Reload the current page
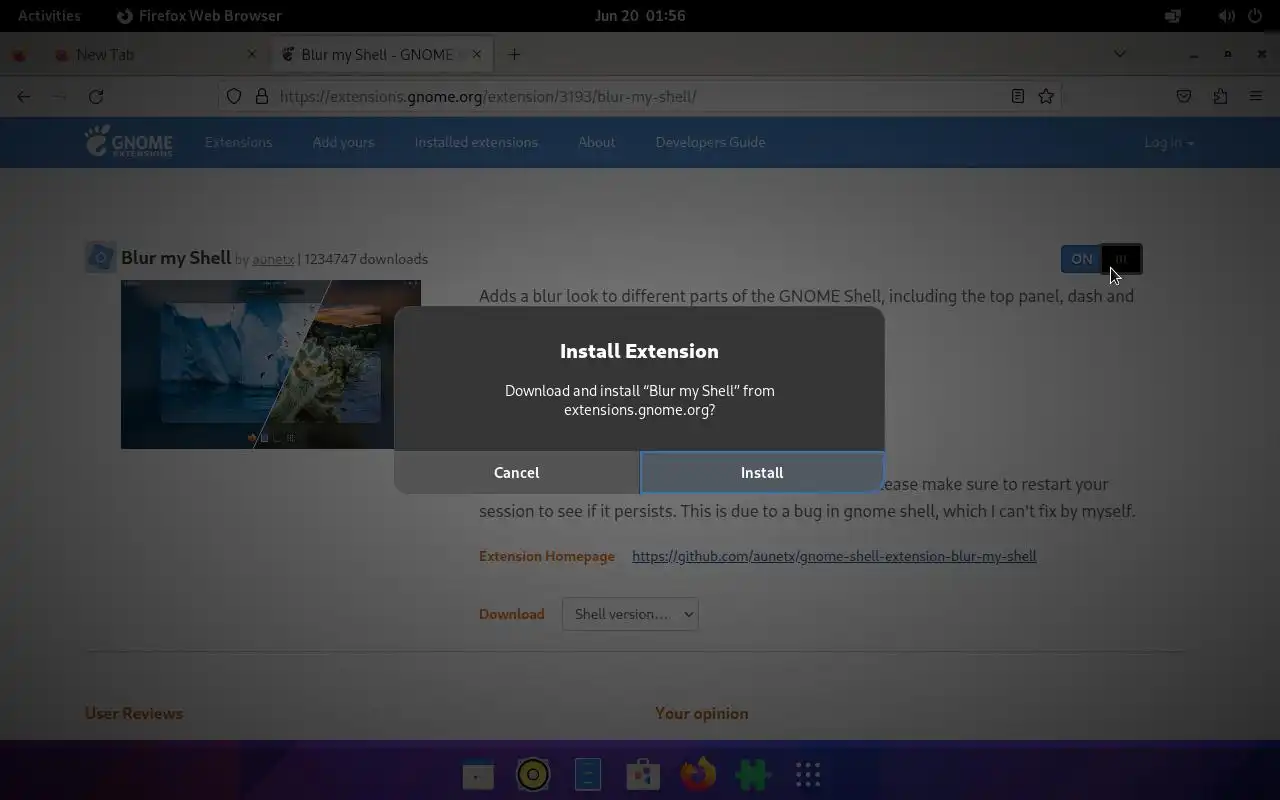Viewport: 1280px width, 800px height. (x=96, y=96)
